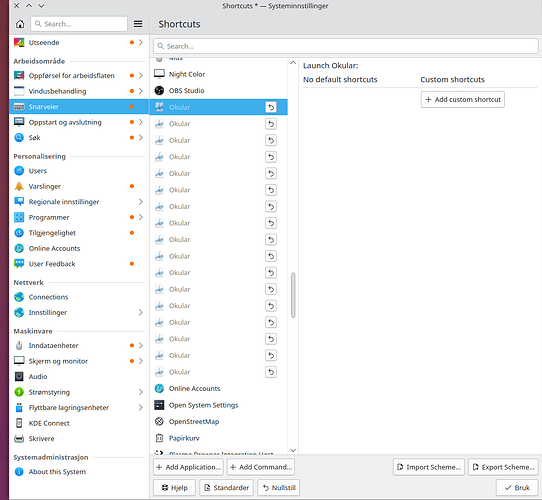Select the highlighted Okular list entry
The image size is (542, 500).
pyautogui.click(x=218, y=107)
